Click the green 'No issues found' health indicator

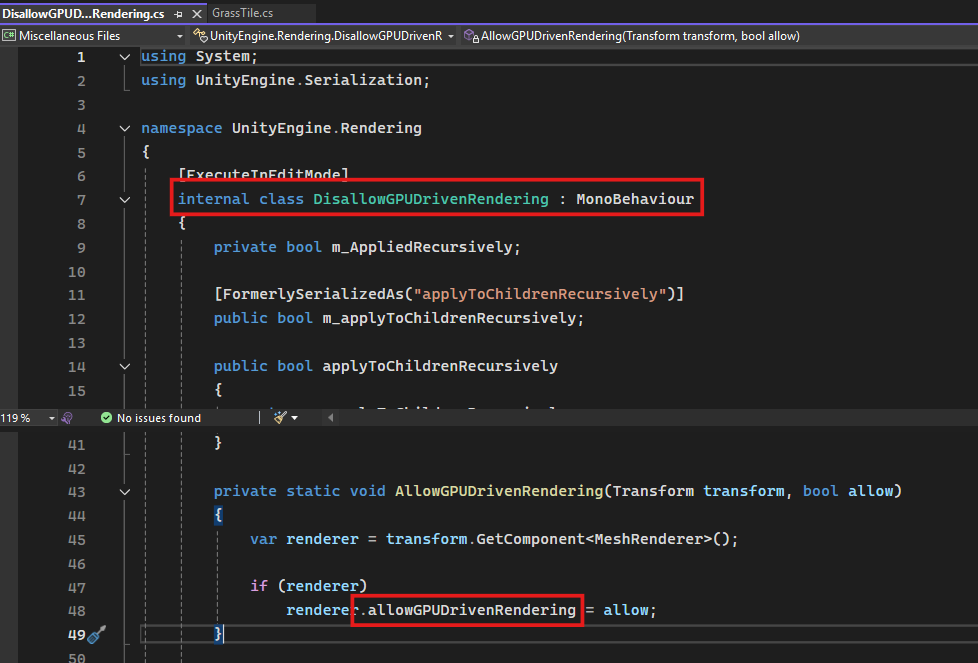coord(150,417)
